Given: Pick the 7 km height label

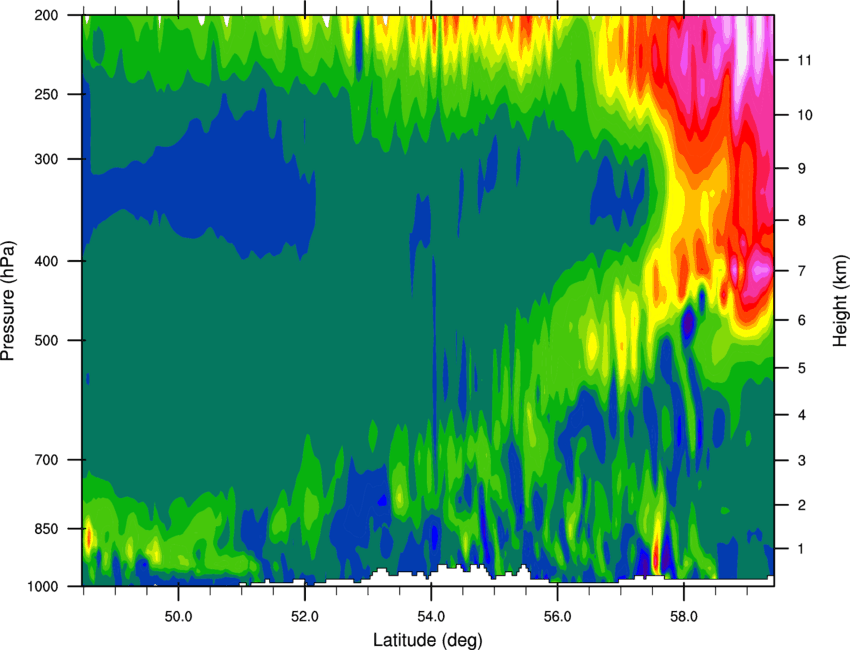Looking at the screenshot, I should click(802, 271).
